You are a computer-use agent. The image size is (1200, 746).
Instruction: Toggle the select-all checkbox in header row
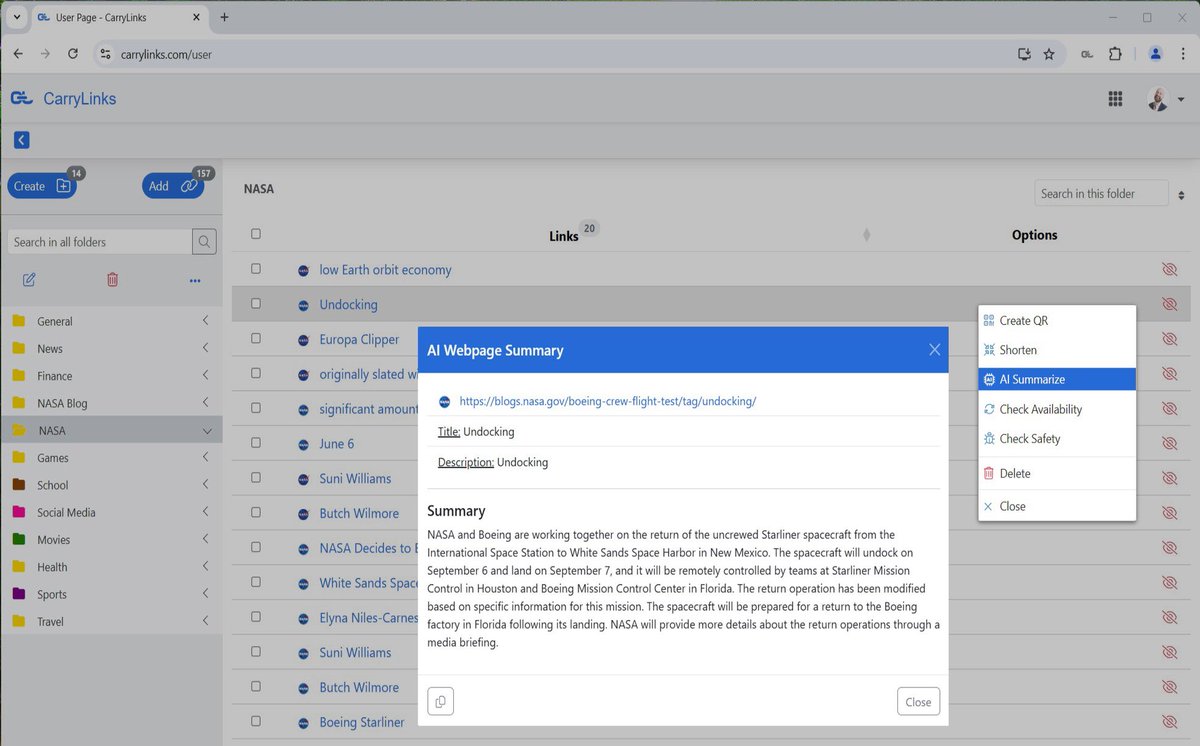pos(256,234)
